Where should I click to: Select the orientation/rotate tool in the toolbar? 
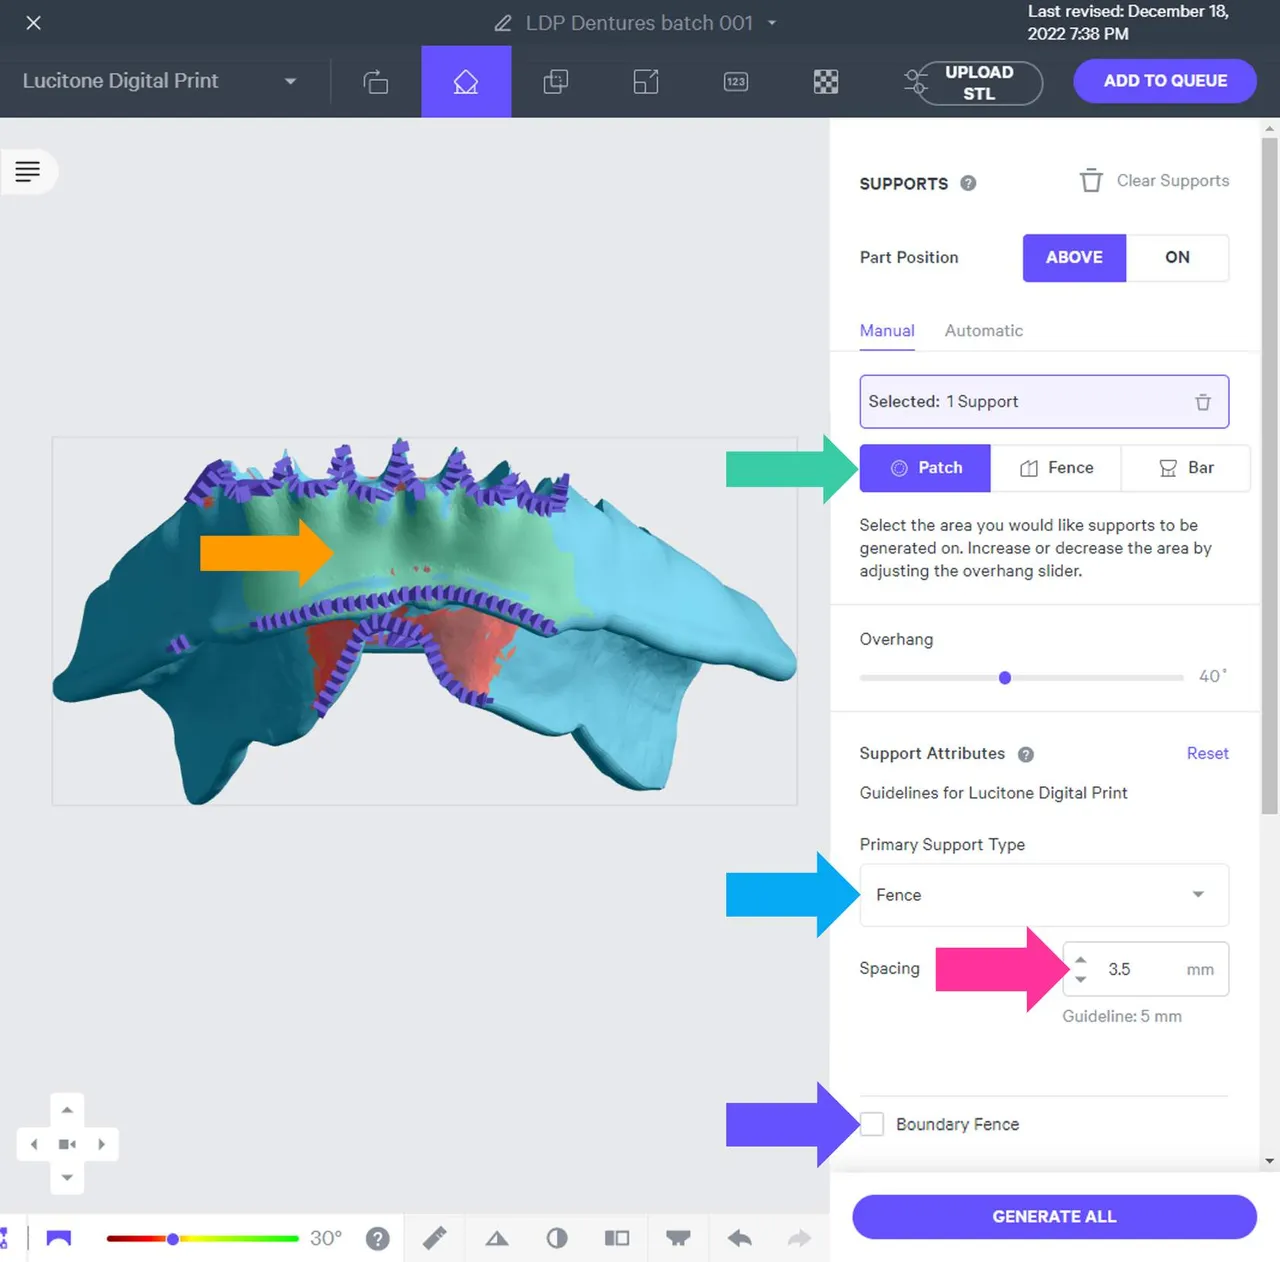pos(376,82)
